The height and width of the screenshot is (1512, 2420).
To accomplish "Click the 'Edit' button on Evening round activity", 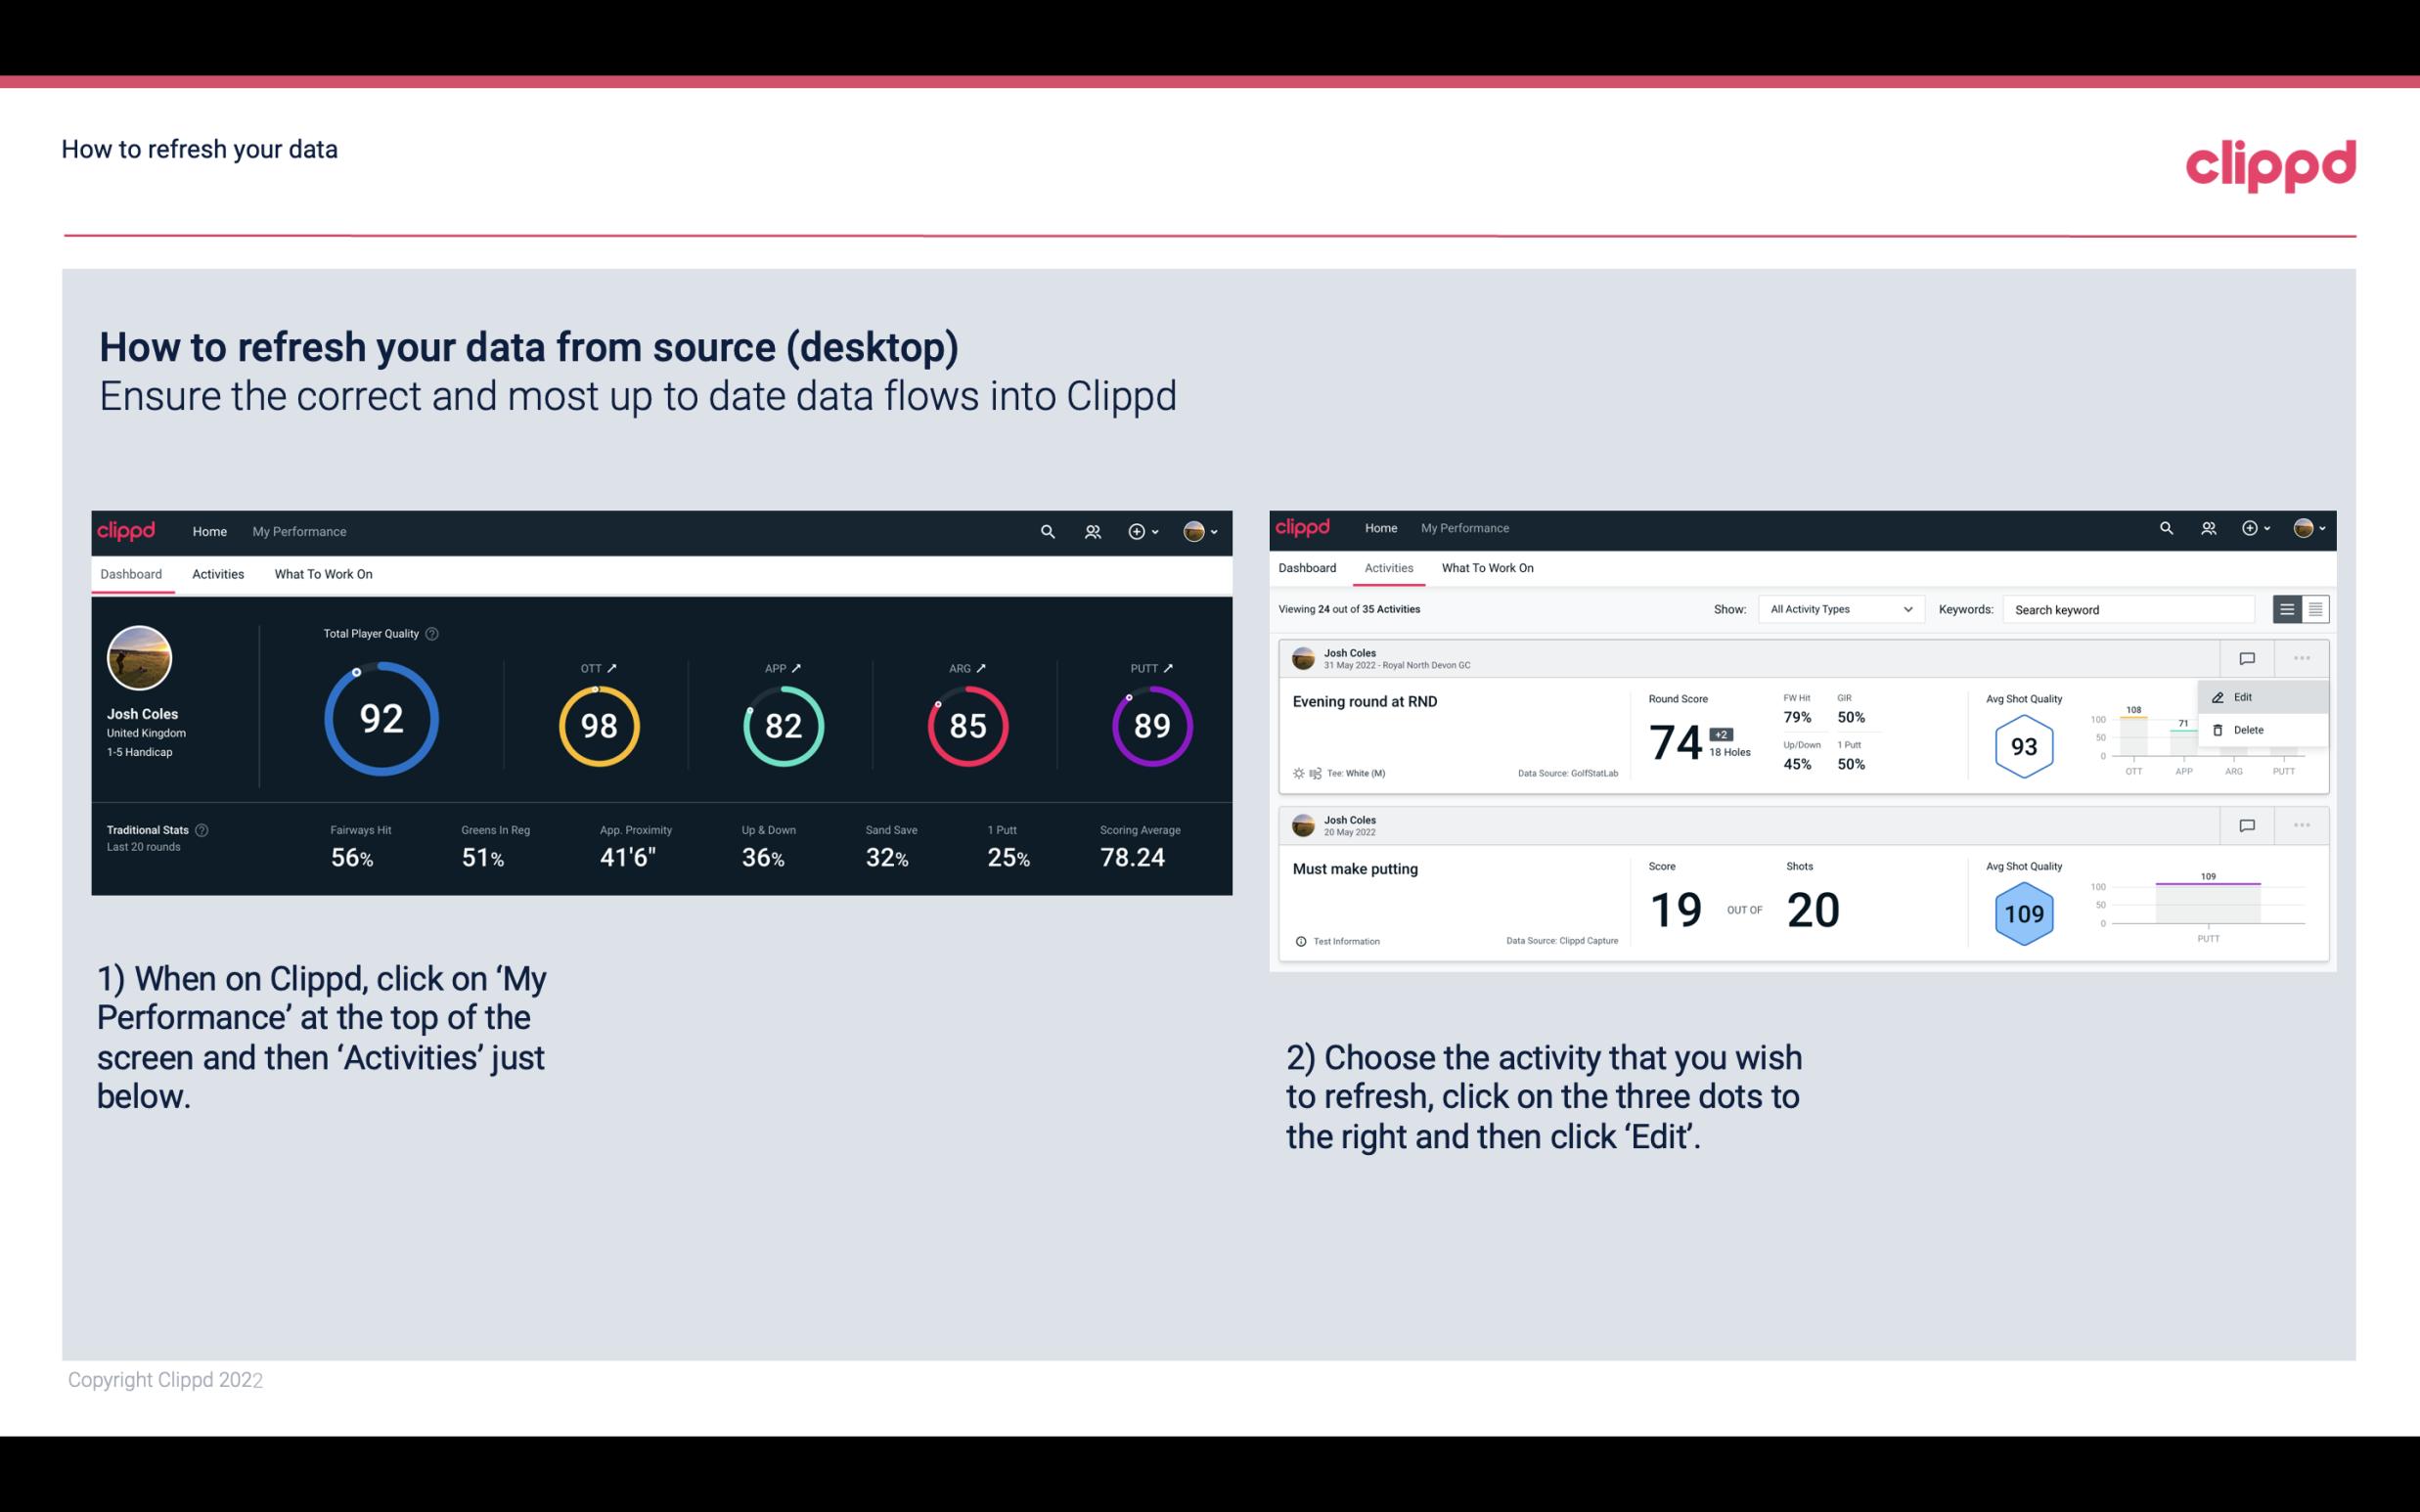I will point(2246,696).
